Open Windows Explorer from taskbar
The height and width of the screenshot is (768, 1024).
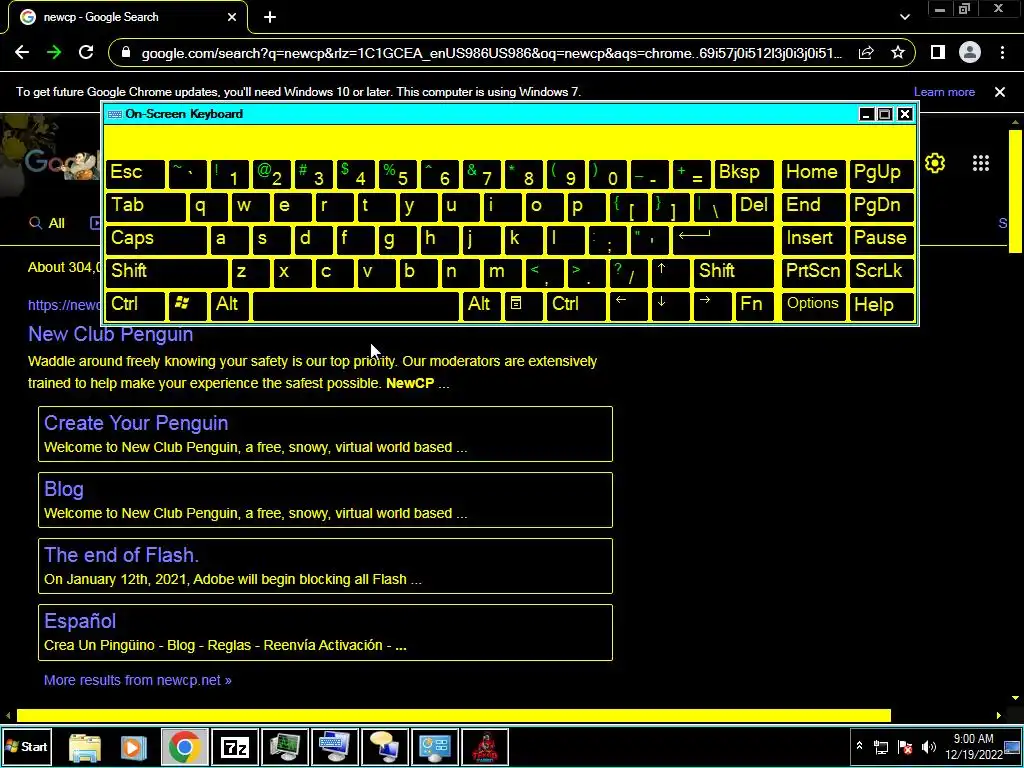tap(85, 747)
